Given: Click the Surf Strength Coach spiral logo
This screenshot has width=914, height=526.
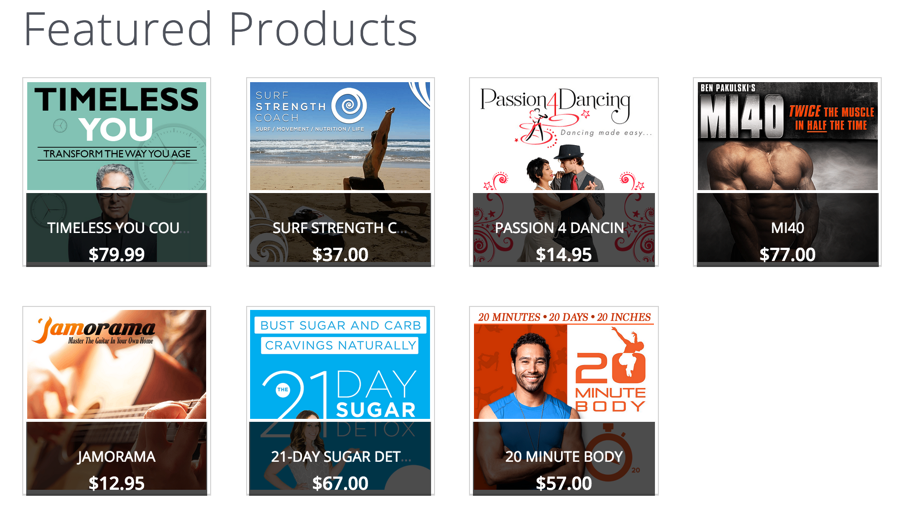Looking at the screenshot, I should point(349,106).
